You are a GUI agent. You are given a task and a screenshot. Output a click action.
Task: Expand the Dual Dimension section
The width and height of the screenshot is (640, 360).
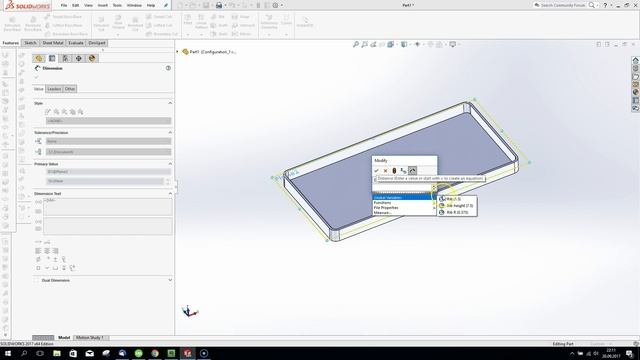coord(170,280)
